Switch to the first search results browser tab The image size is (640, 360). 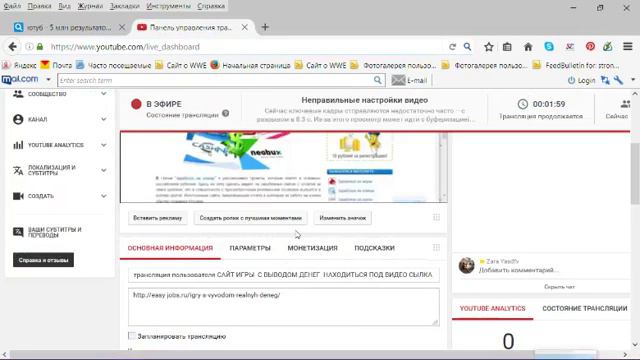69,27
